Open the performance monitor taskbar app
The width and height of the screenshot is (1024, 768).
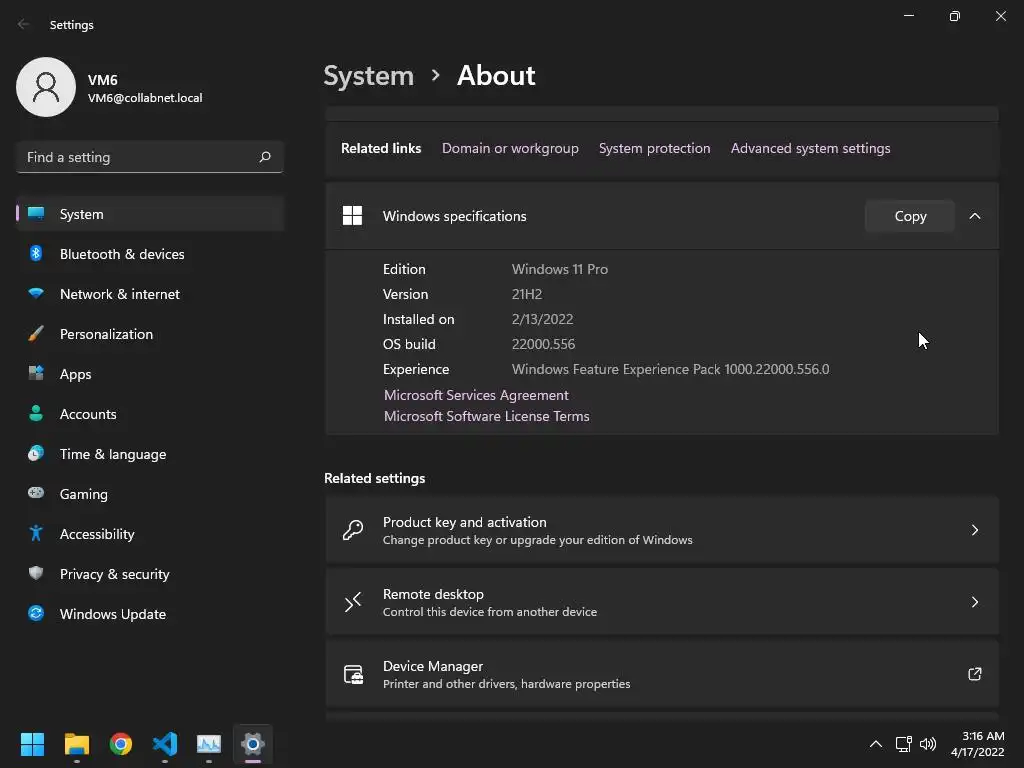pyautogui.click(x=209, y=744)
